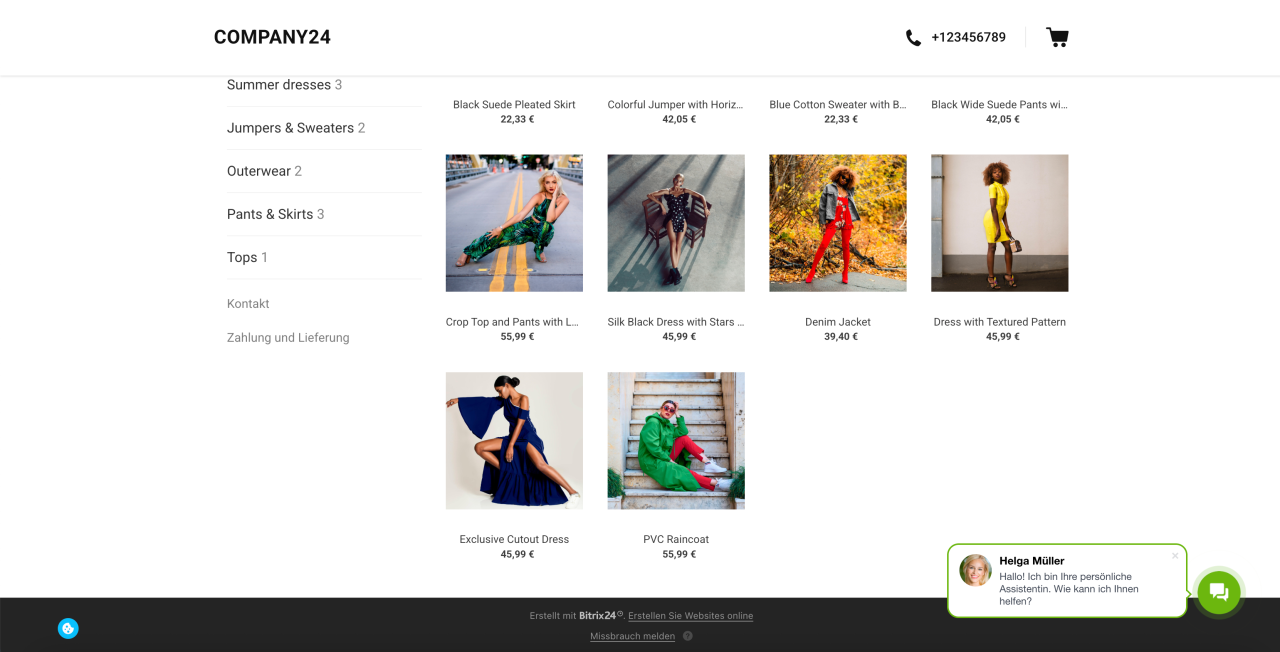The image size is (1280, 652).
Task: Open Jumpers & Sweaters category
Action: point(296,128)
